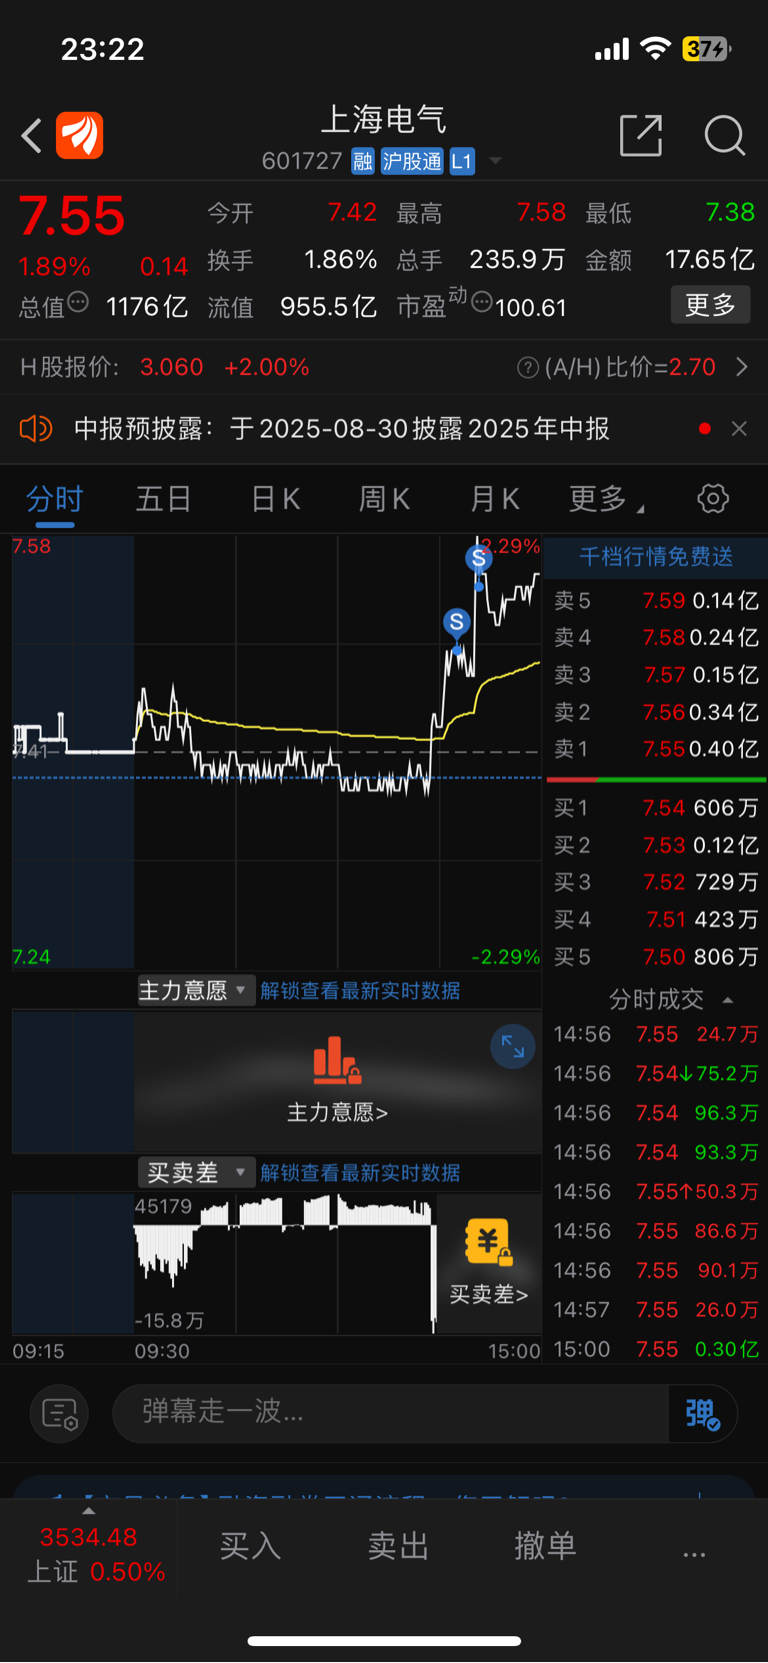The image size is (768, 1663).
Task: Select the 买5 order row at 7.50
Action: tap(656, 957)
